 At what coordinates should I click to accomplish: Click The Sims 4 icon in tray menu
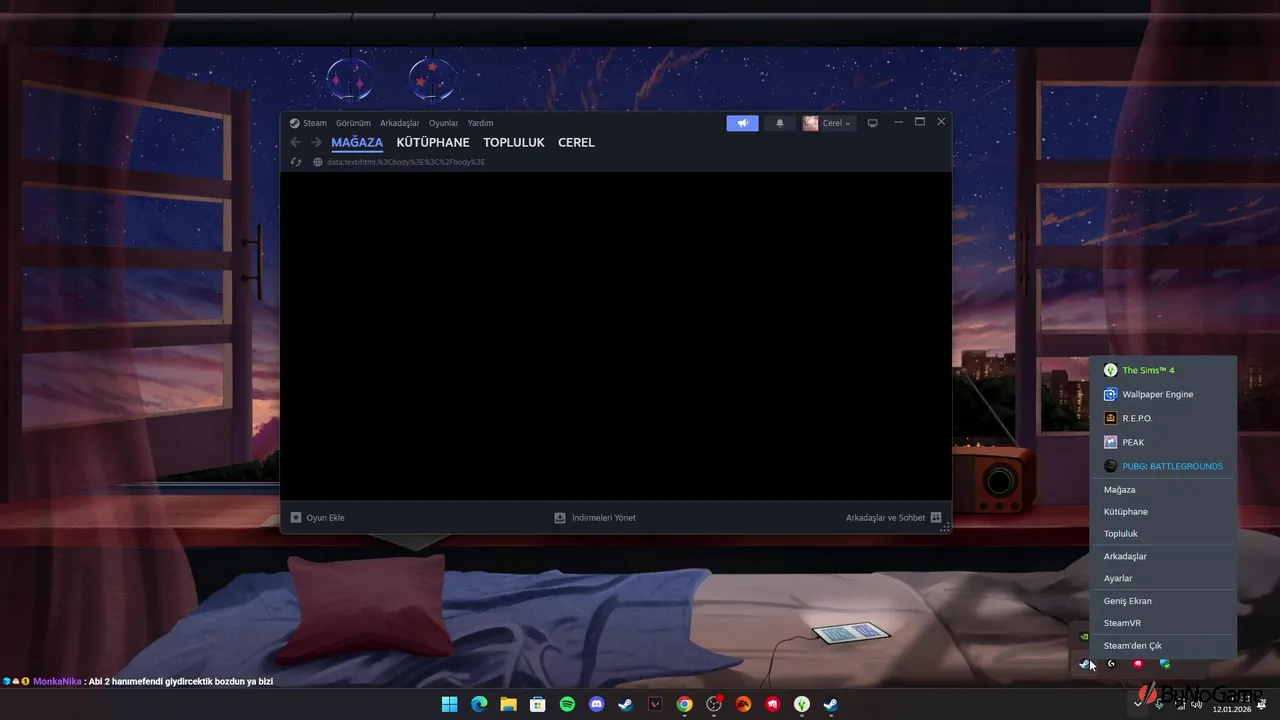click(1110, 370)
